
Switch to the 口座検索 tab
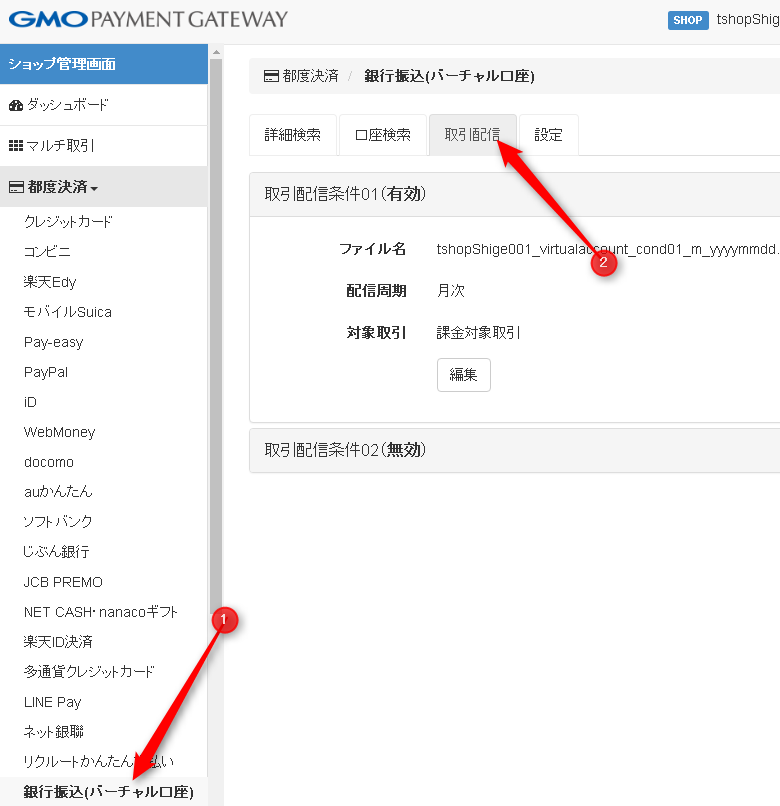click(x=382, y=135)
